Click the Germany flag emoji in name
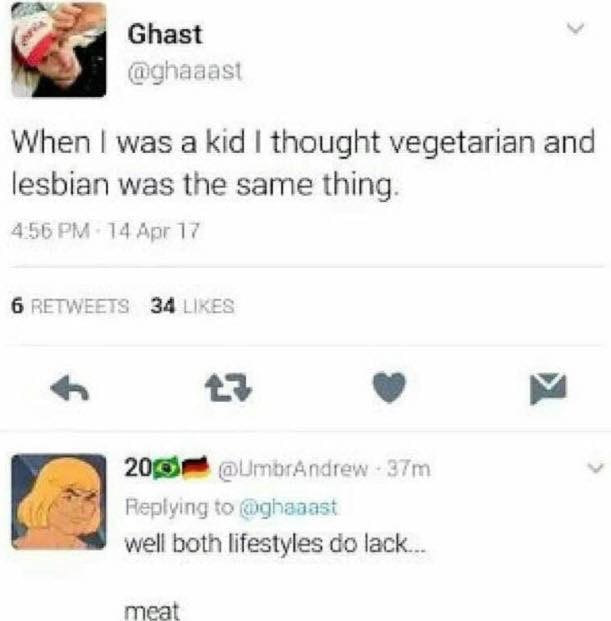The image size is (611, 621). tap(196, 467)
